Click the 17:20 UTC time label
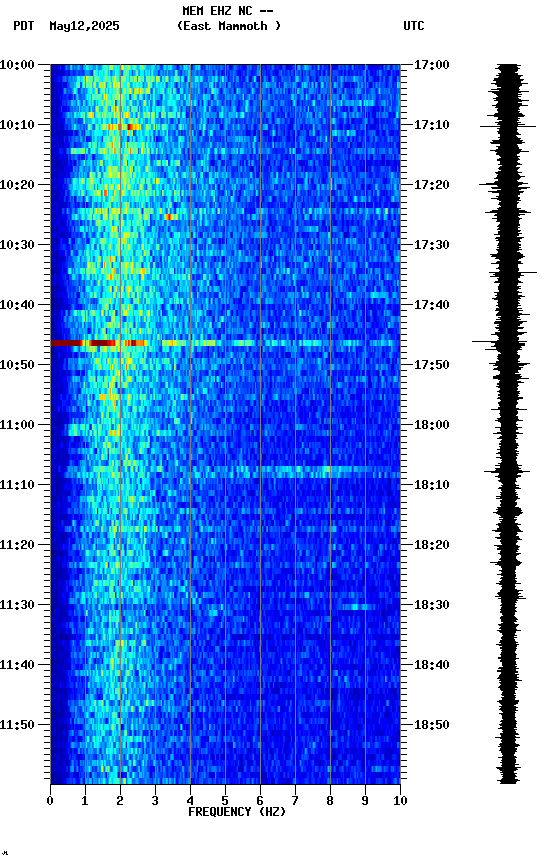552x864 pixels. click(432, 185)
